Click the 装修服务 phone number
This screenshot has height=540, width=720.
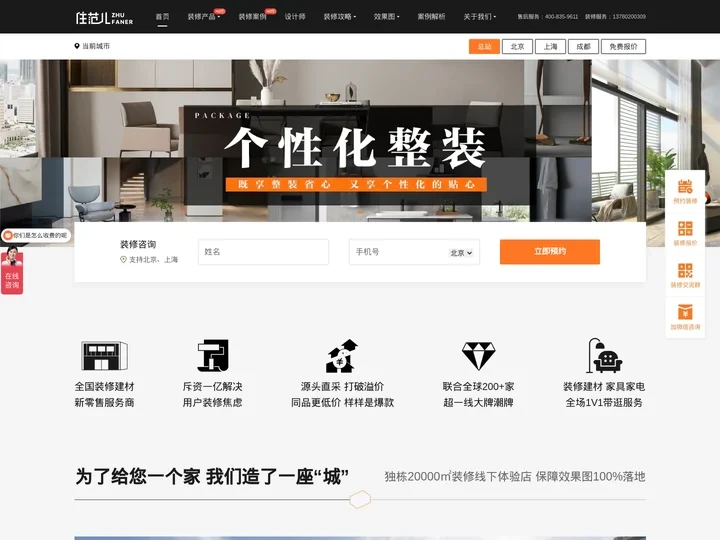615,17
